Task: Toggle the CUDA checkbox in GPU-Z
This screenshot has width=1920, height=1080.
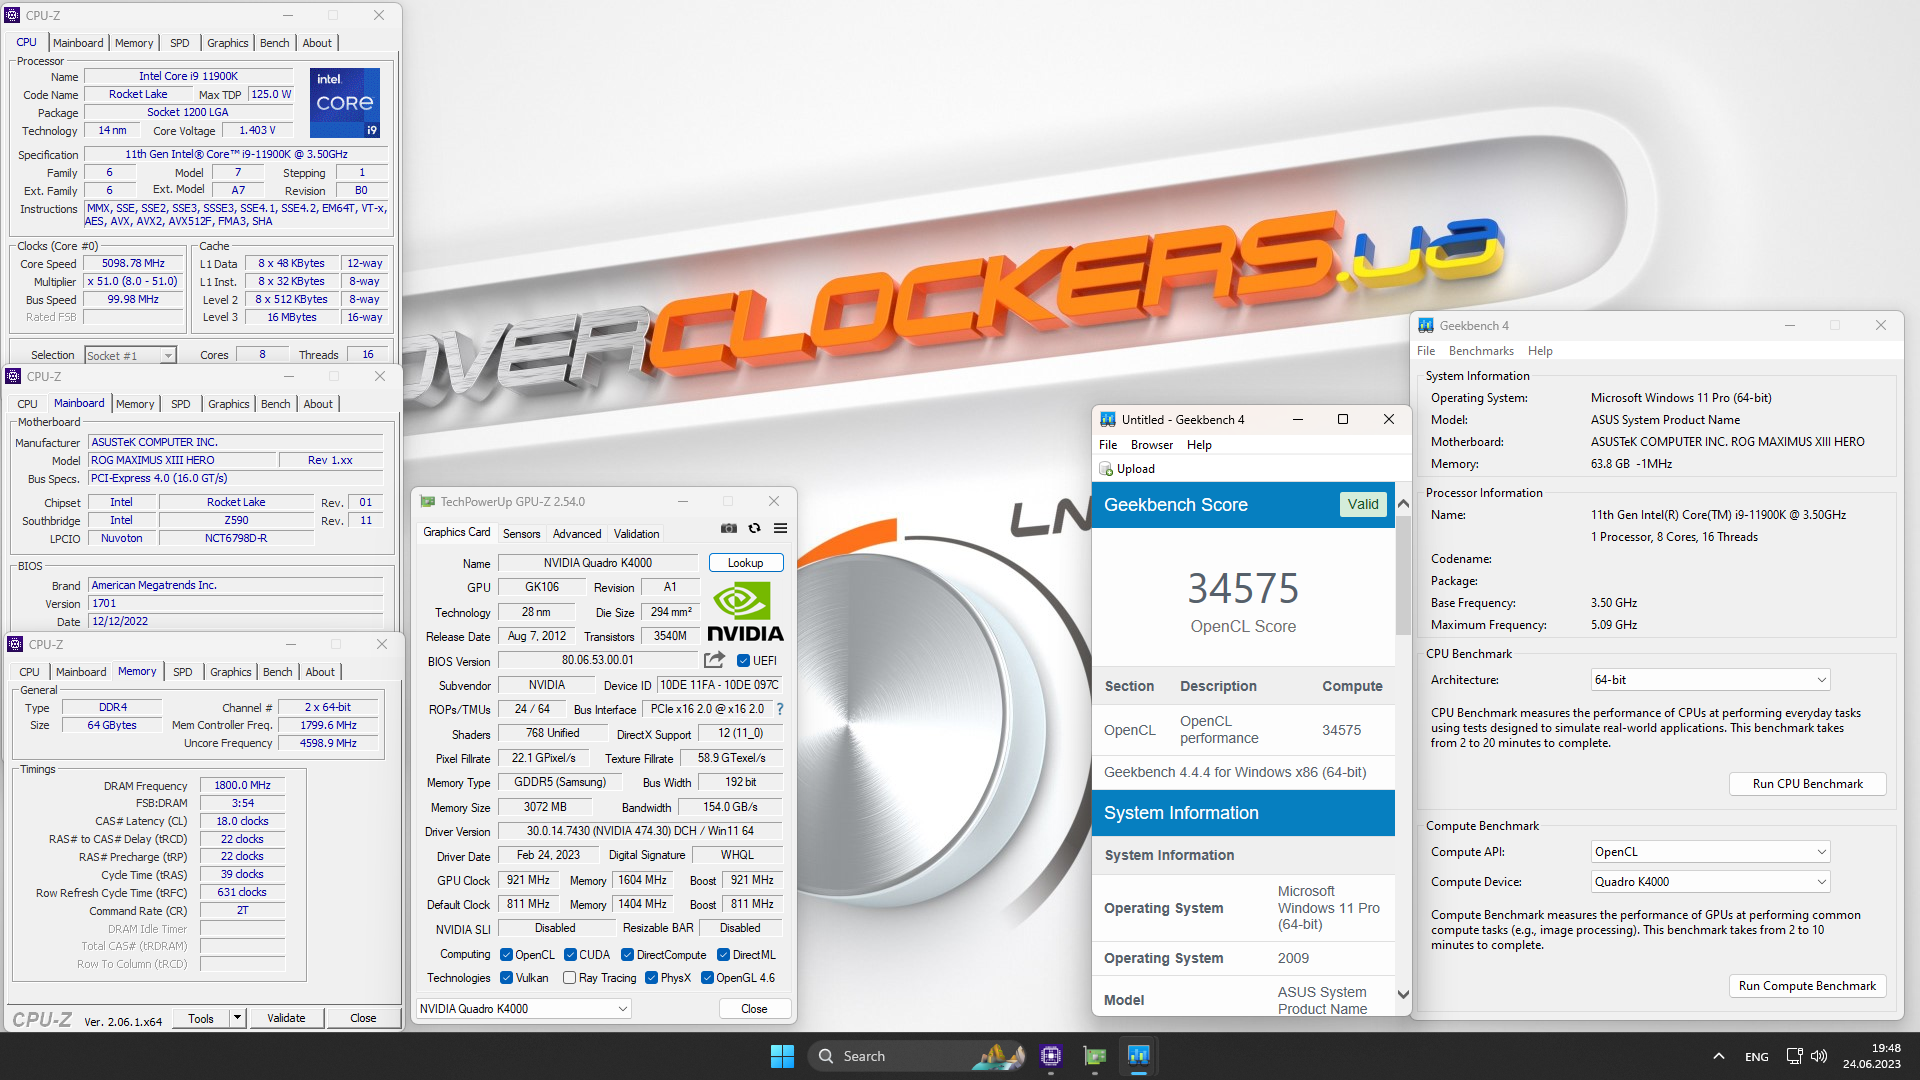Action: pyautogui.click(x=570, y=955)
